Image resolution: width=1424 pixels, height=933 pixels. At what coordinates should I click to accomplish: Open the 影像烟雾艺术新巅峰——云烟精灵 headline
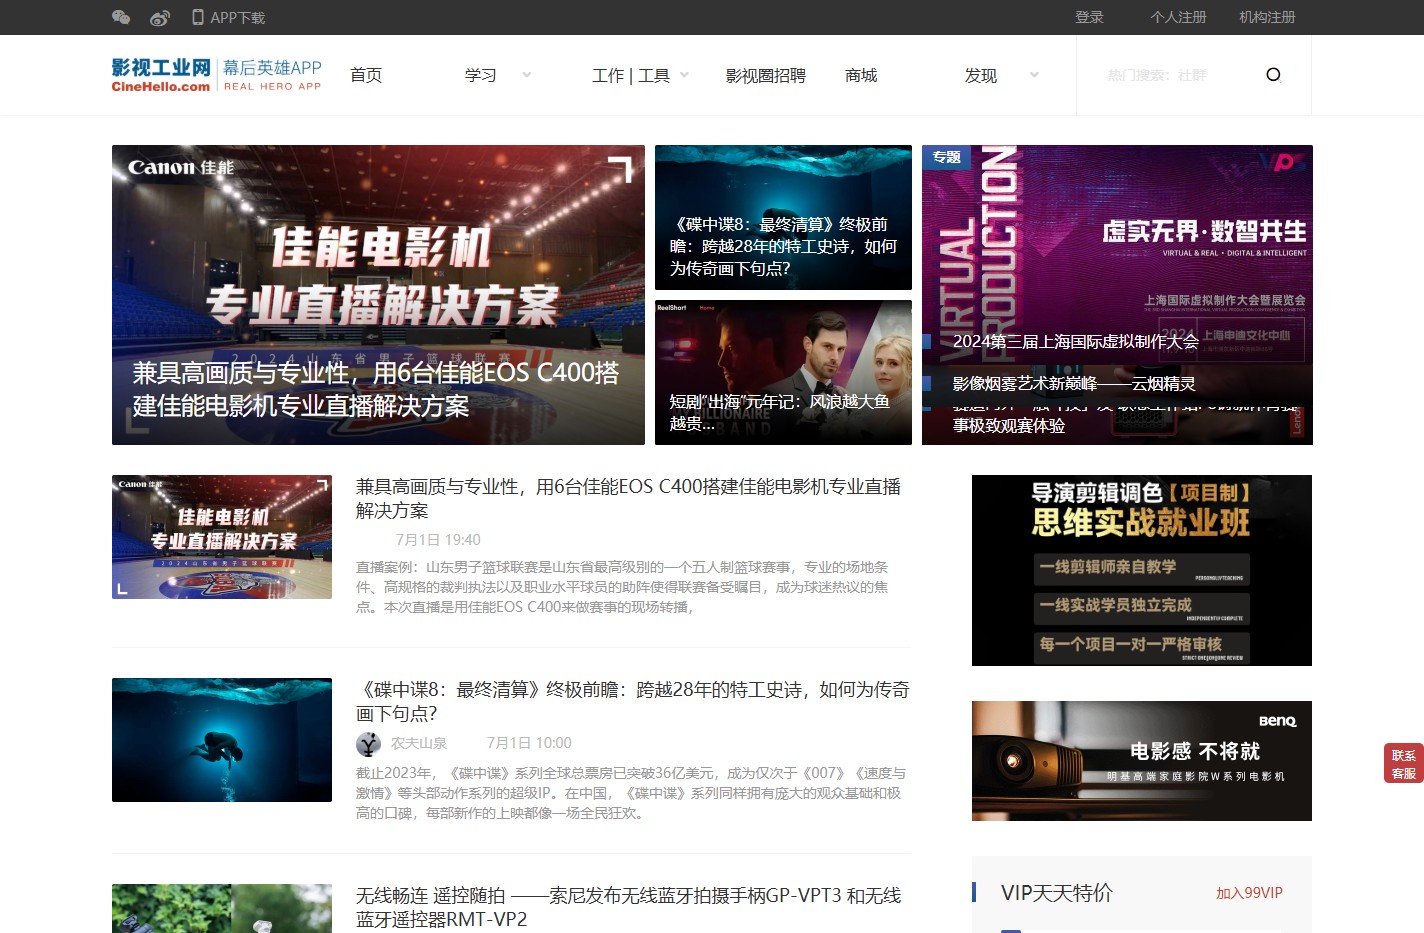[1074, 383]
